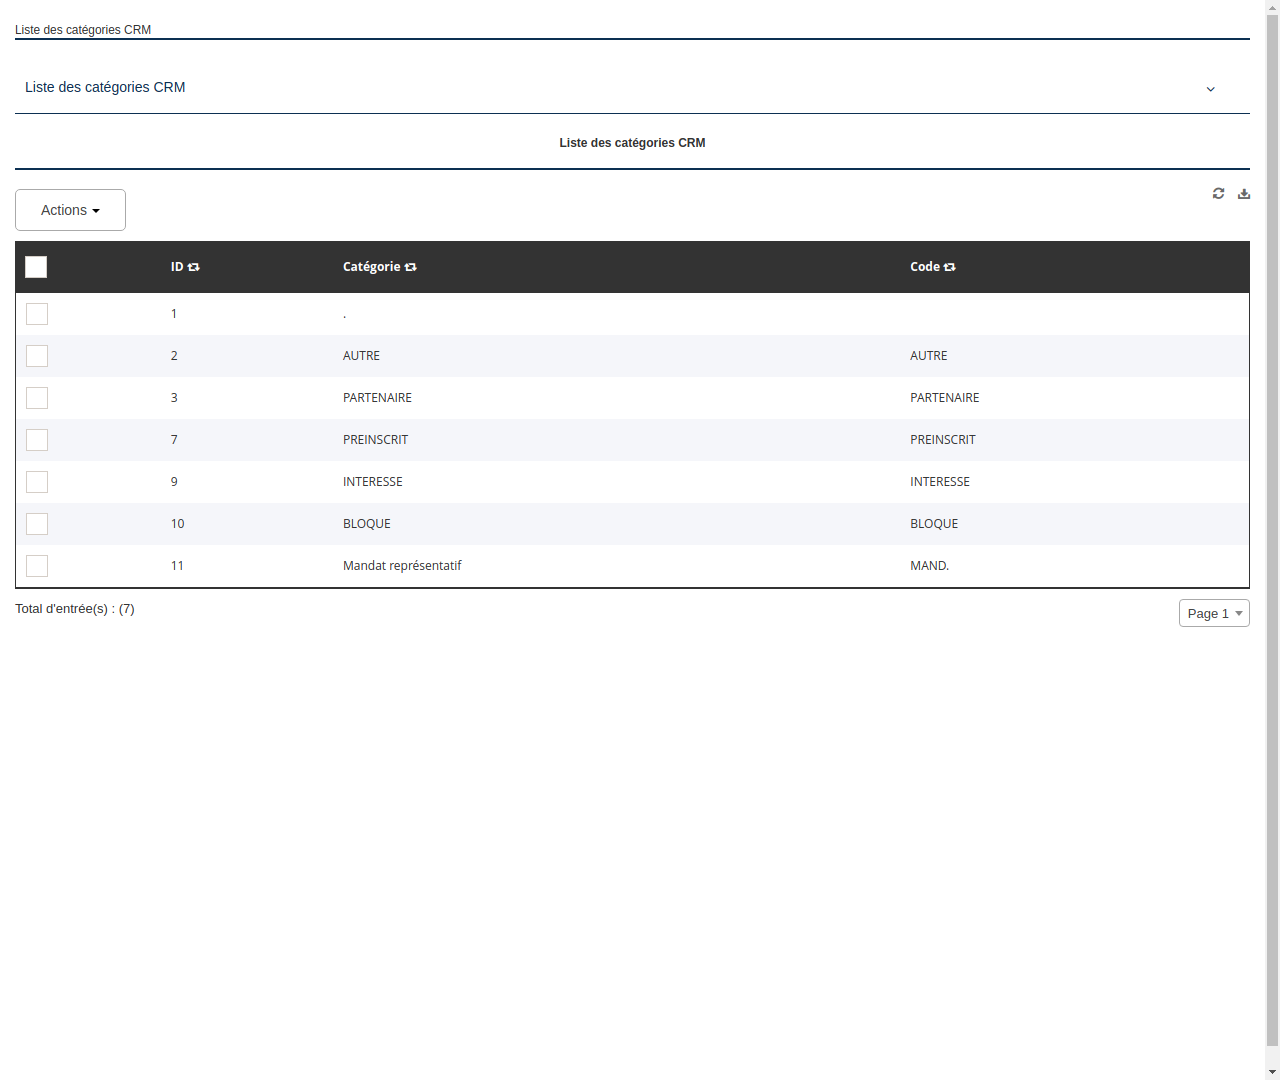Check the PREINSCRIT row checkbox
1280x1080 pixels.
pos(37,439)
